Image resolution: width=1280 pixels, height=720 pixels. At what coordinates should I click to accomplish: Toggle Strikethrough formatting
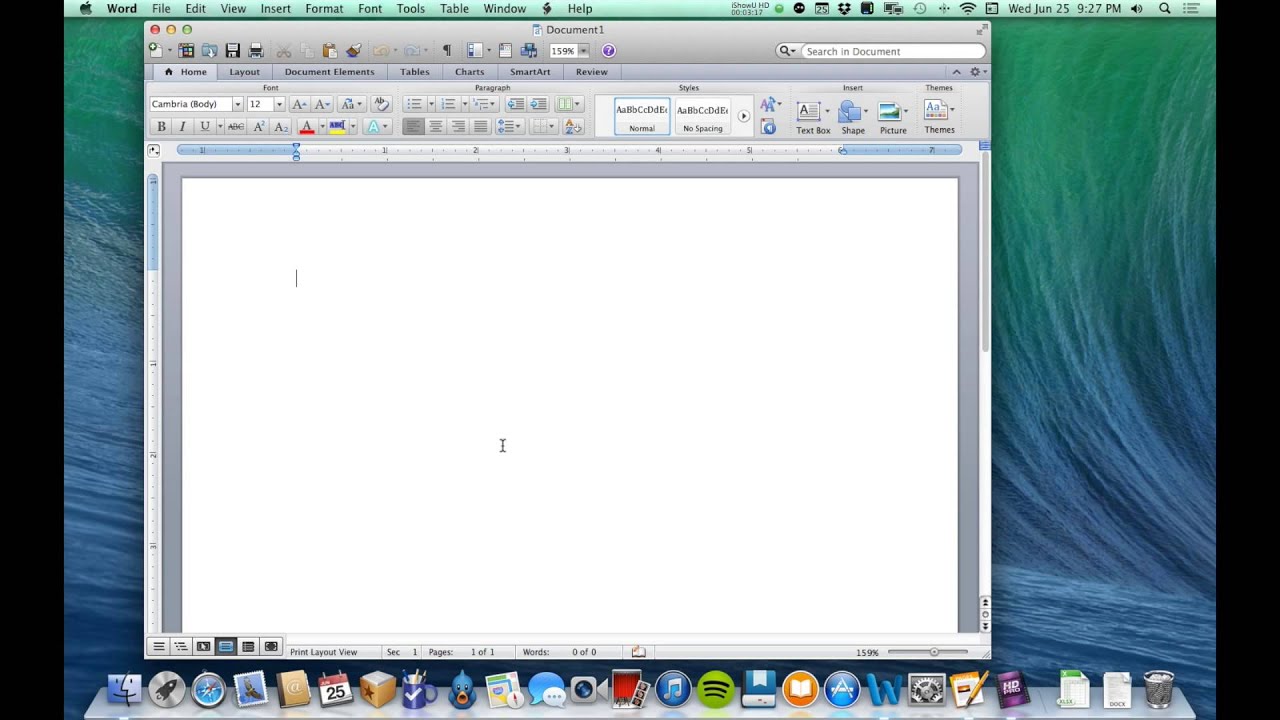(x=235, y=126)
